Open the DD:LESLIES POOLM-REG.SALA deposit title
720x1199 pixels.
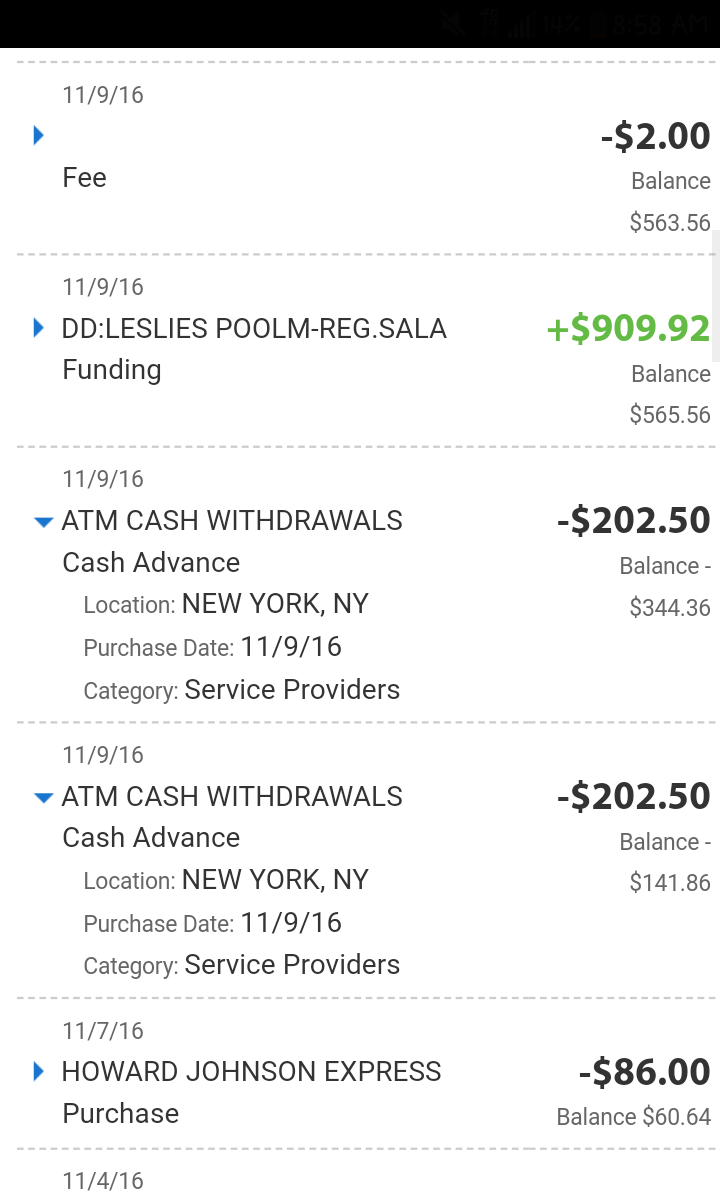tap(254, 328)
